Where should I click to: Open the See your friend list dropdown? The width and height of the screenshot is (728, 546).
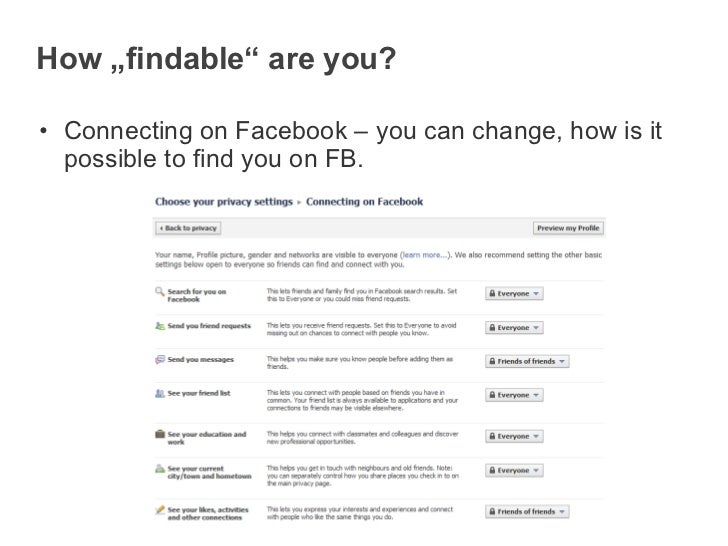tap(514, 395)
